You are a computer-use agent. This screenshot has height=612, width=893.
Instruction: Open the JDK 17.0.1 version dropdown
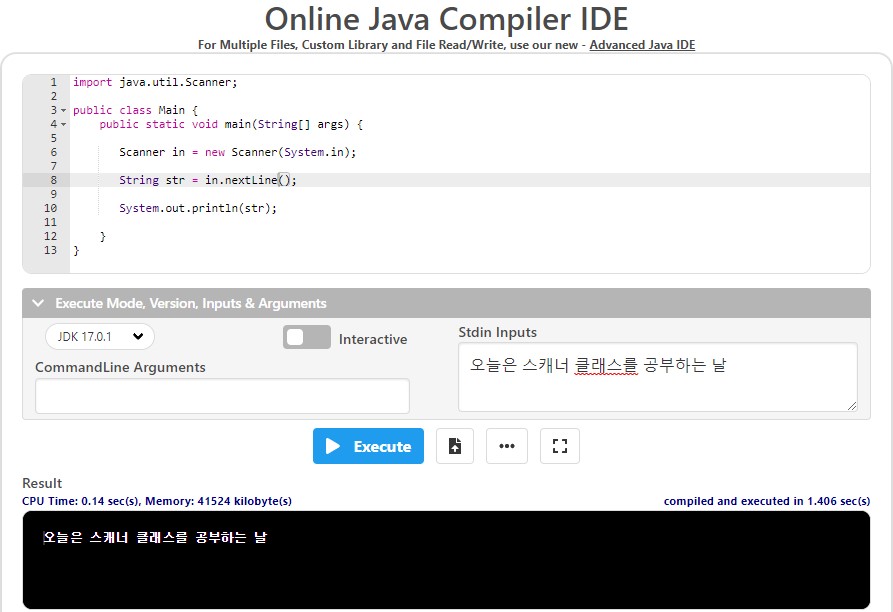tap(100, 336)
